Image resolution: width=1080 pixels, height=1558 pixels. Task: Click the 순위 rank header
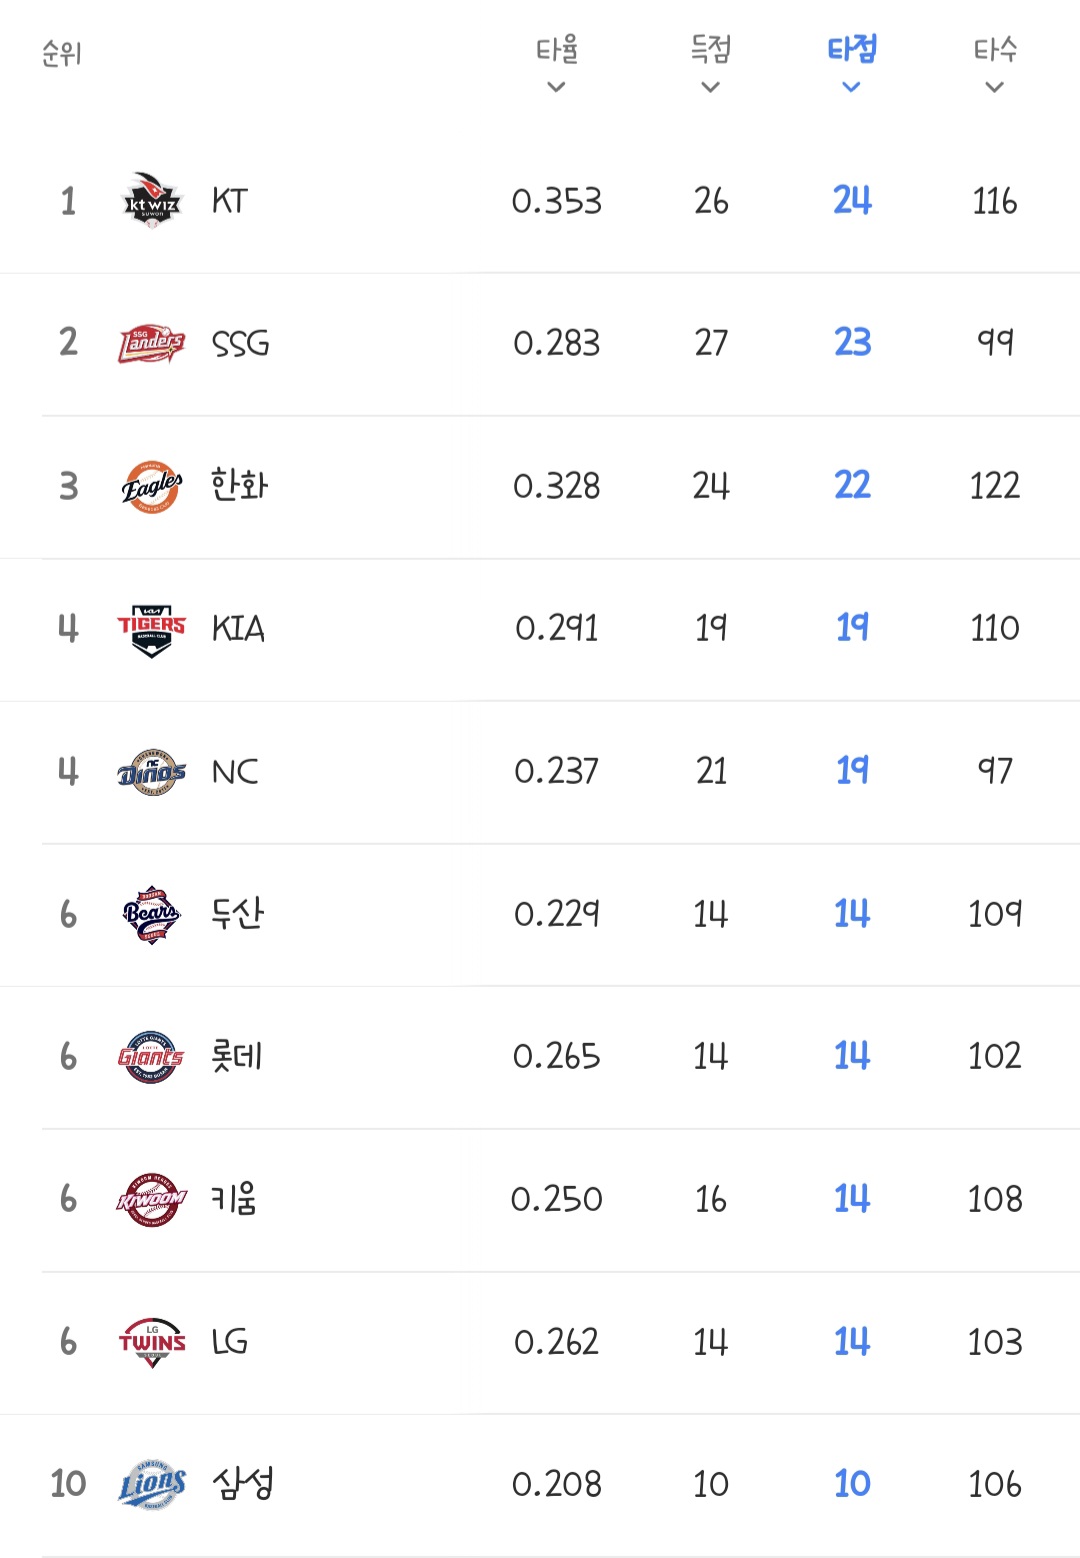(x=62, y=53)
